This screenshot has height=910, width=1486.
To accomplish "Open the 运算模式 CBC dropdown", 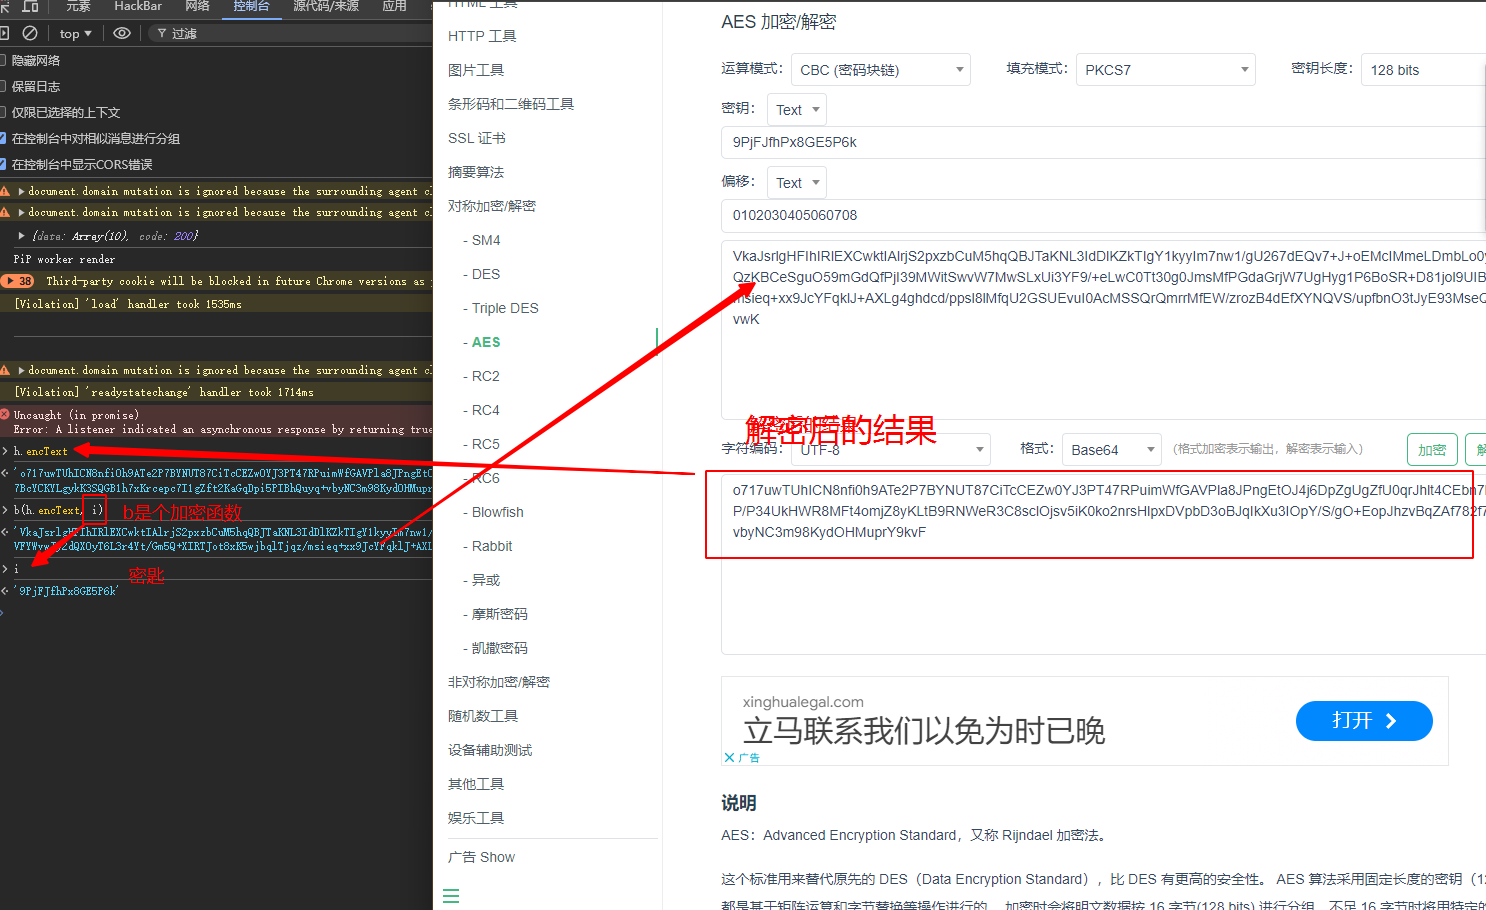I will point(881,70).
